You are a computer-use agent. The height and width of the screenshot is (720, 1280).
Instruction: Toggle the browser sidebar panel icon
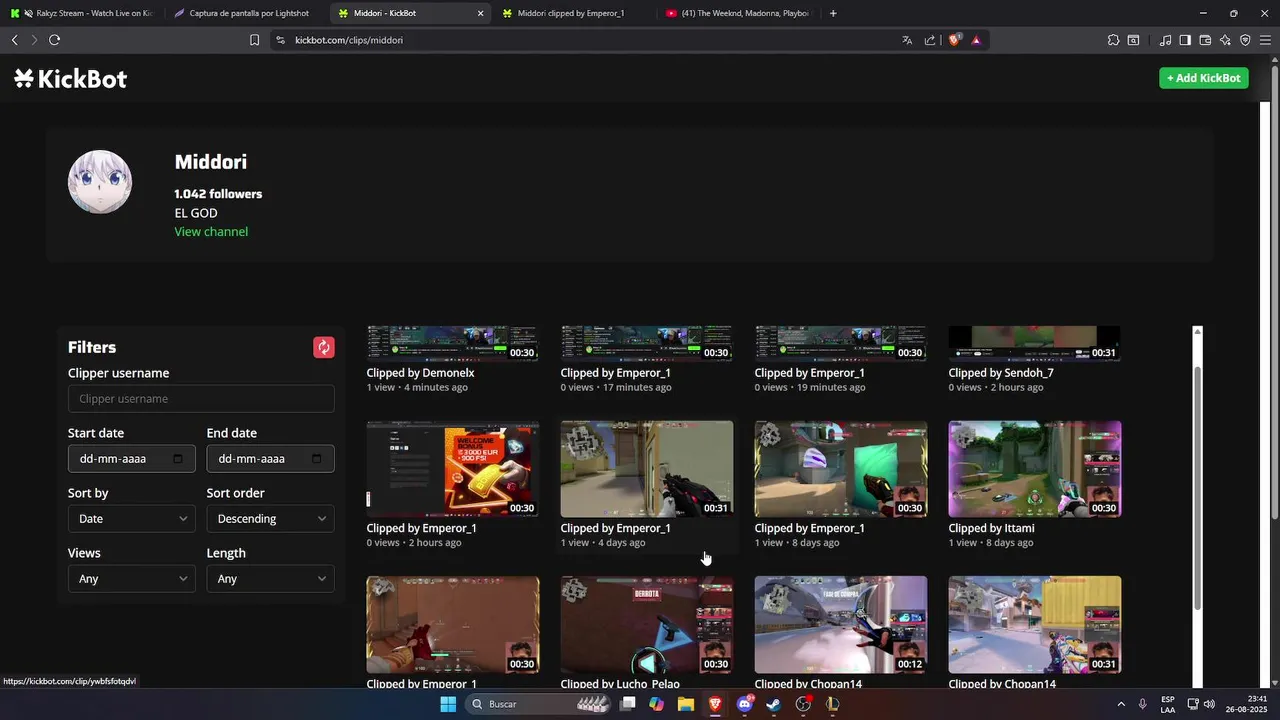tap(1185, 40)
